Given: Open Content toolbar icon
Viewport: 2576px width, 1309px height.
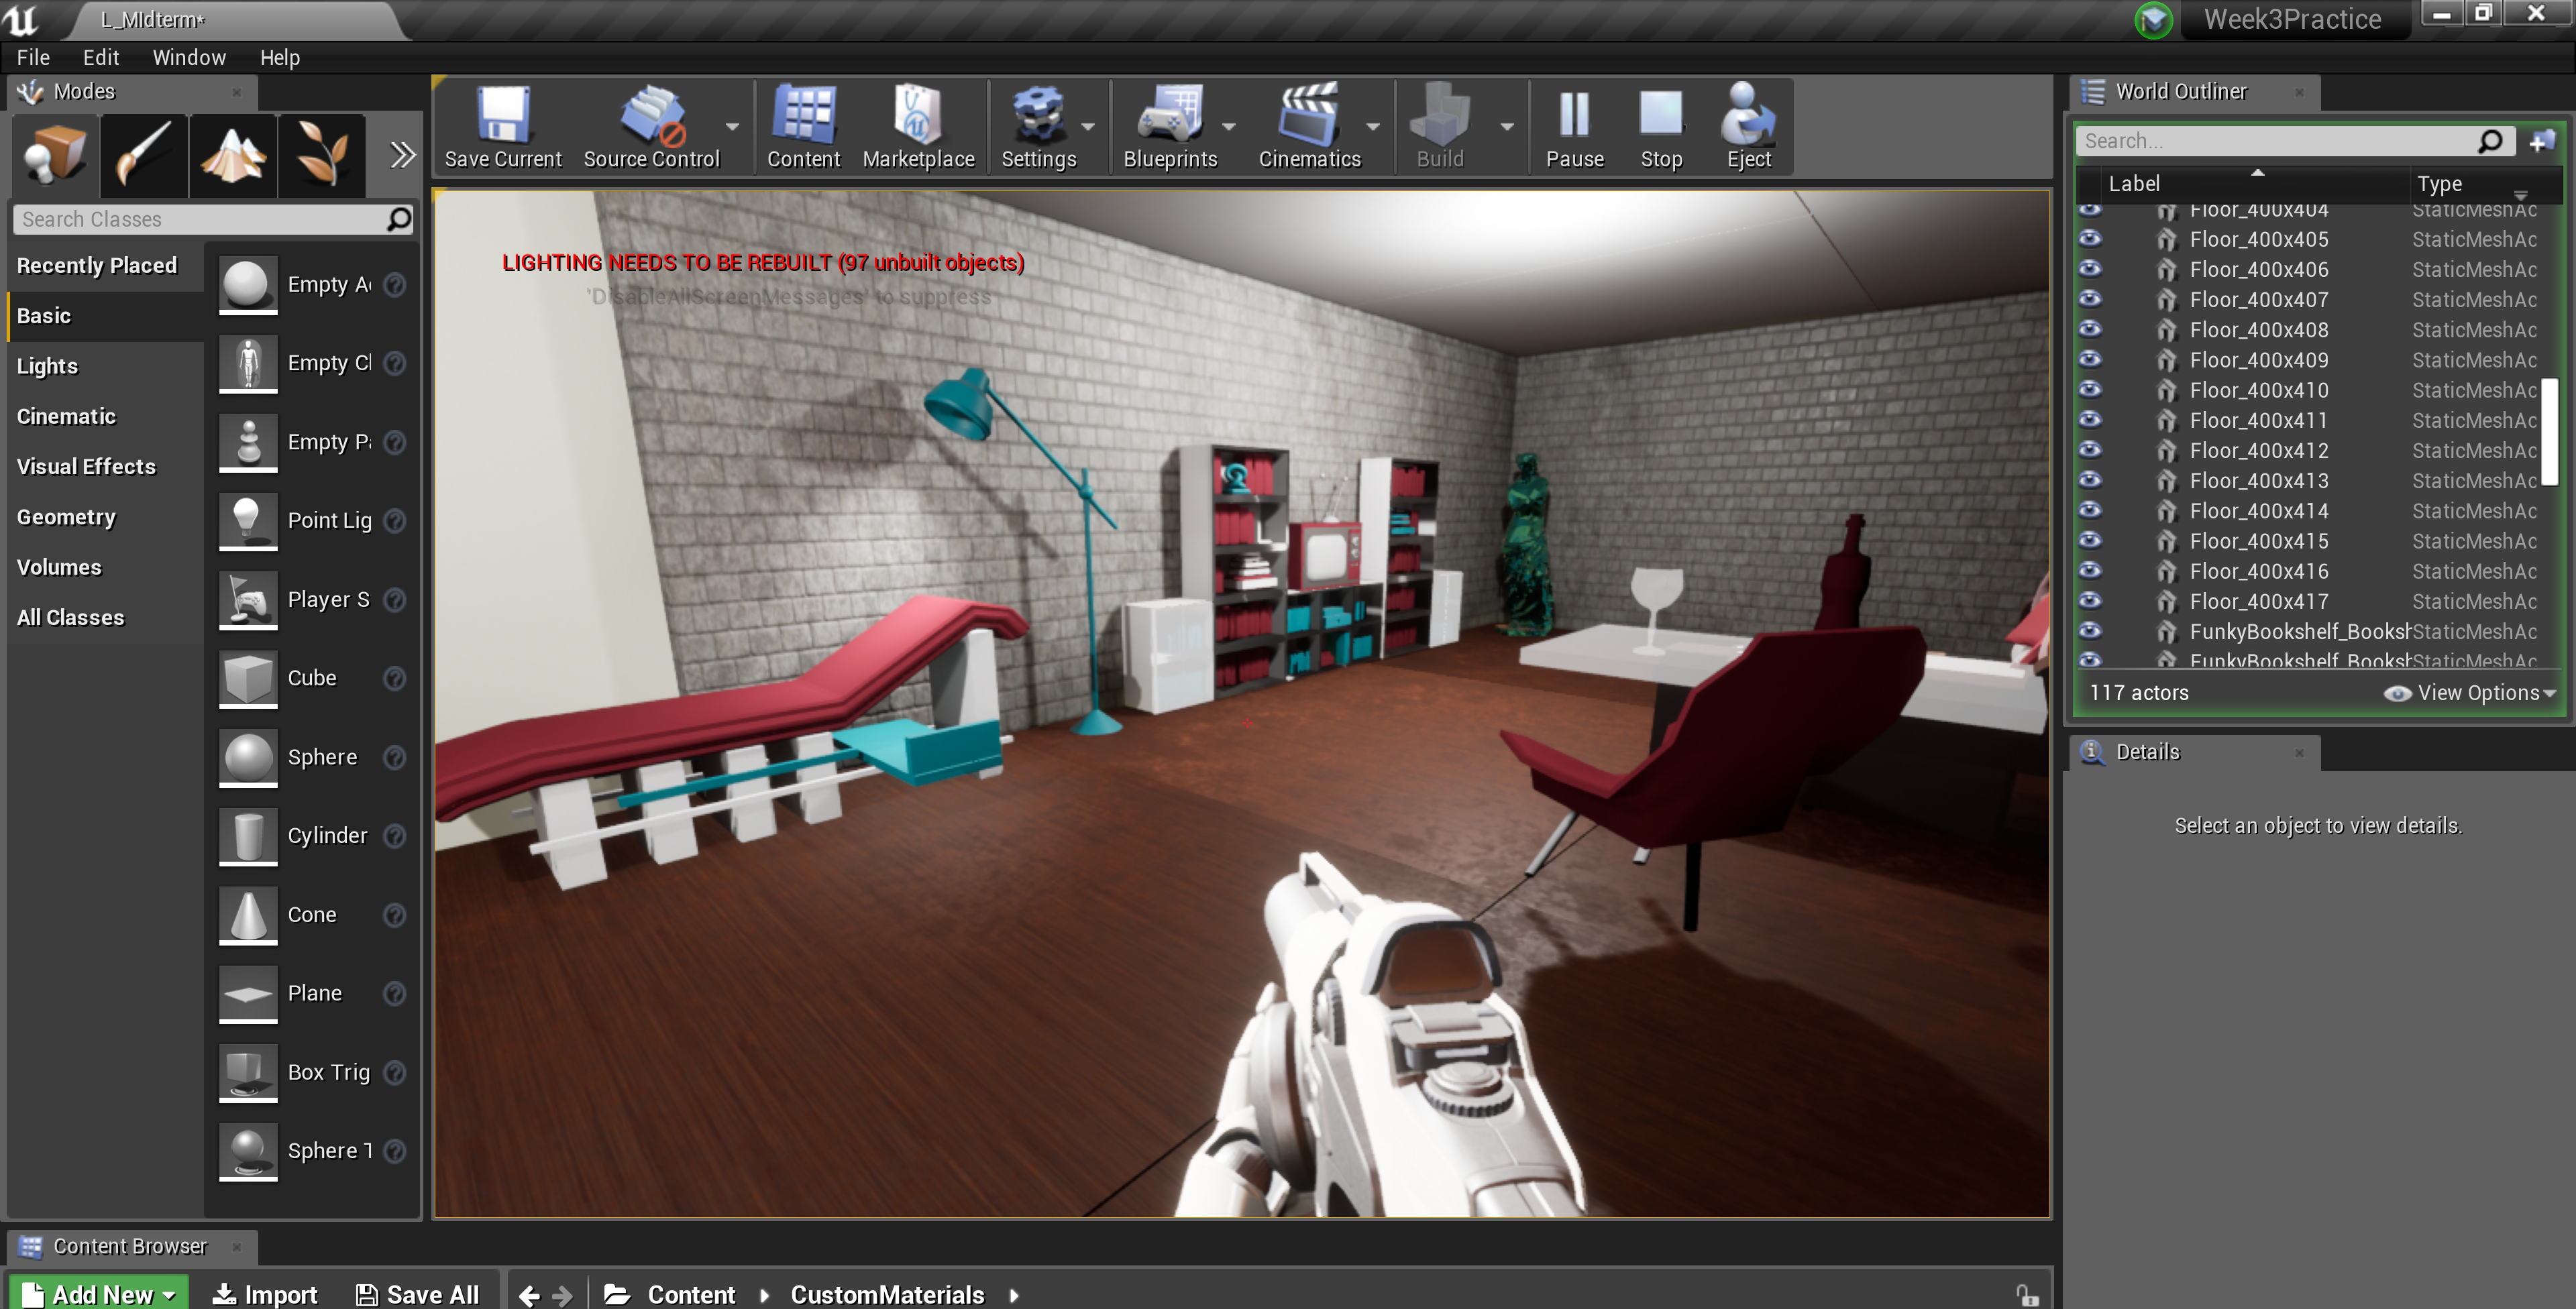Looking at the screenshot, I should tap(803, 127).
